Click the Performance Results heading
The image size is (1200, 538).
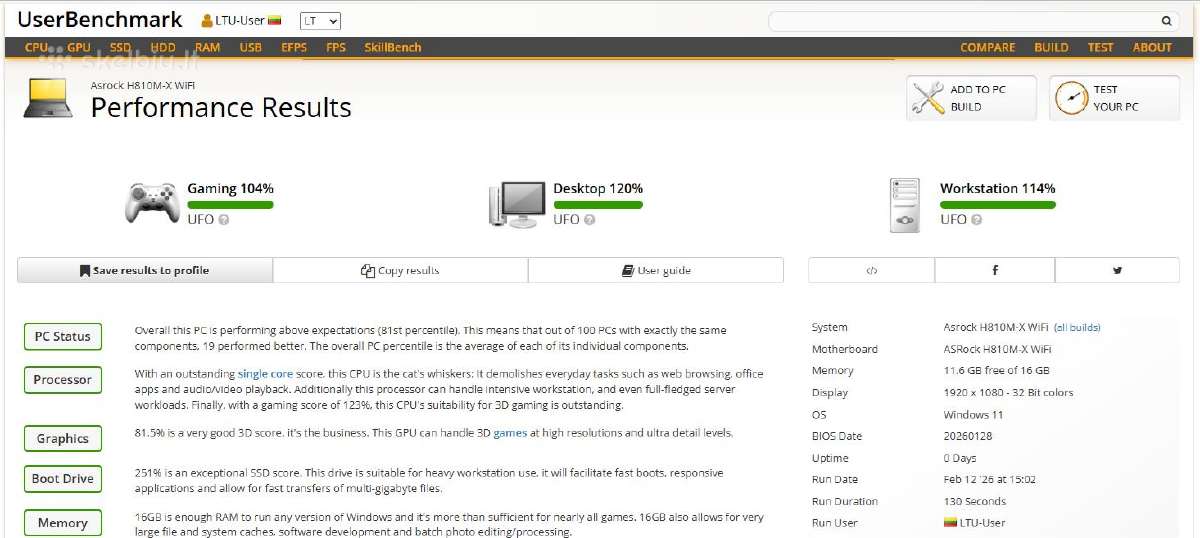221,107
